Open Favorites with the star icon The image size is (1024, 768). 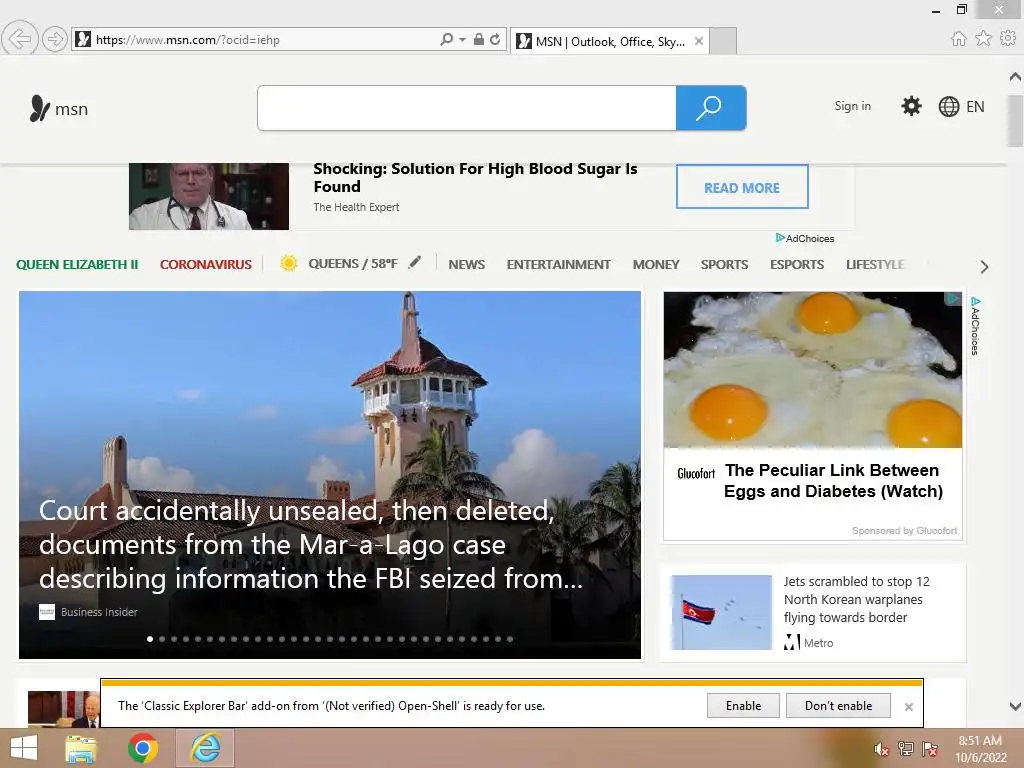[x=983, y=39]
